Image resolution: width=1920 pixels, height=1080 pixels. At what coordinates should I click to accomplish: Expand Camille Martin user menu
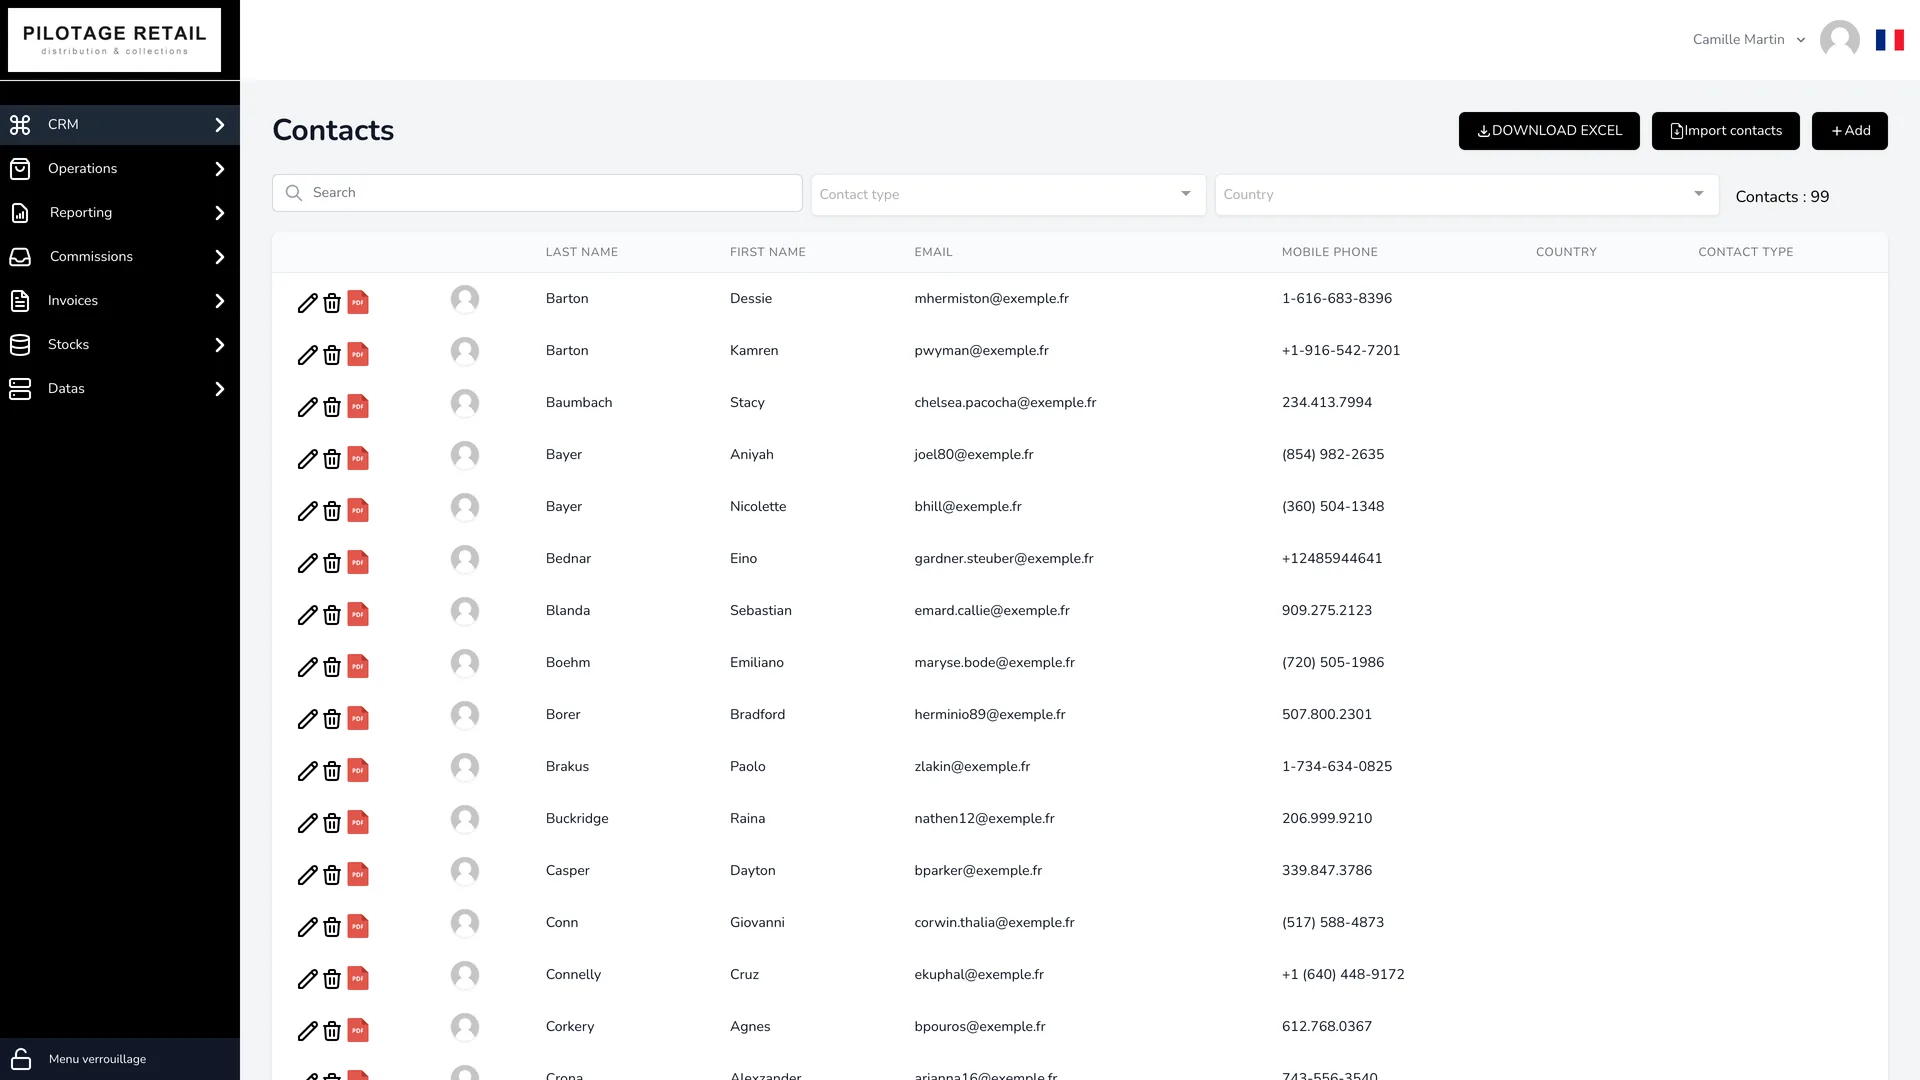[1748, 40]
